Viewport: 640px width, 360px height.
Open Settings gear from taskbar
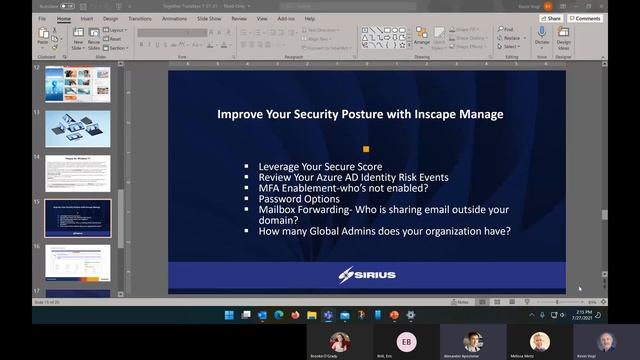coord(411,315)
